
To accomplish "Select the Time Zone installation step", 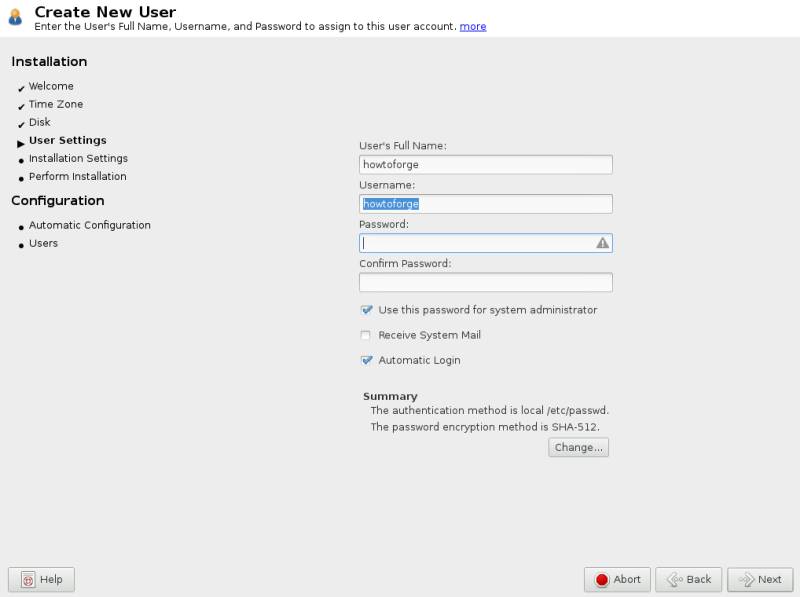I will pyautogui.click(x=56, y=104).
